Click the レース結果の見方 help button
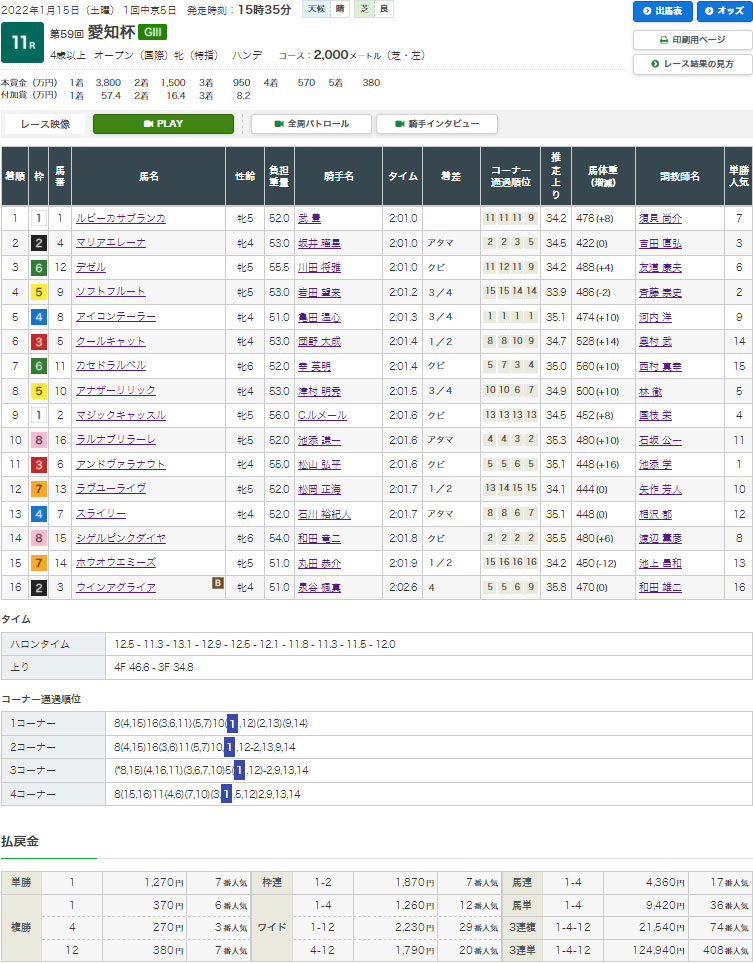Image resolution: width=753 pixels, height=963 pixels. (691, 64)
